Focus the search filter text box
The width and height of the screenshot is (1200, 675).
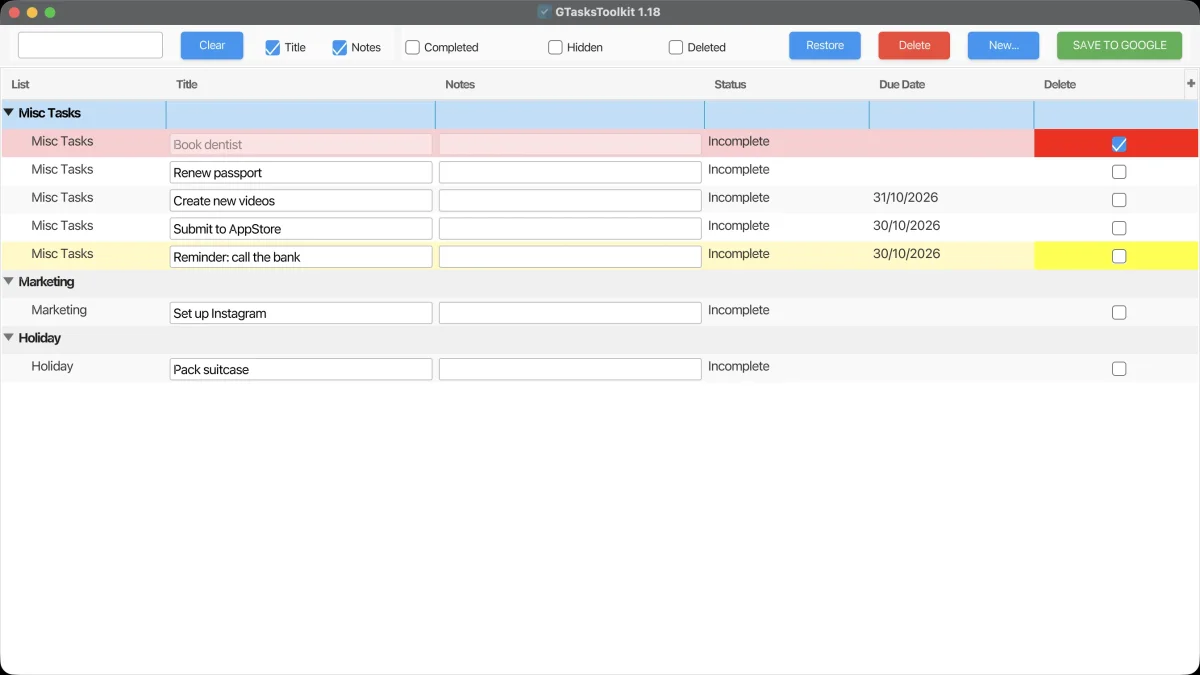(x=90, y=45)
